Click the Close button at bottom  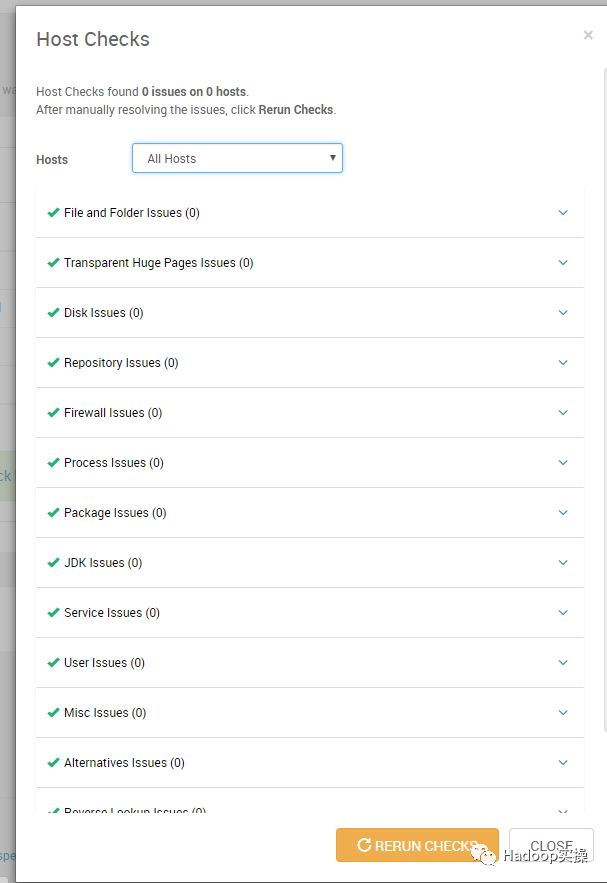tap(551, 846)
